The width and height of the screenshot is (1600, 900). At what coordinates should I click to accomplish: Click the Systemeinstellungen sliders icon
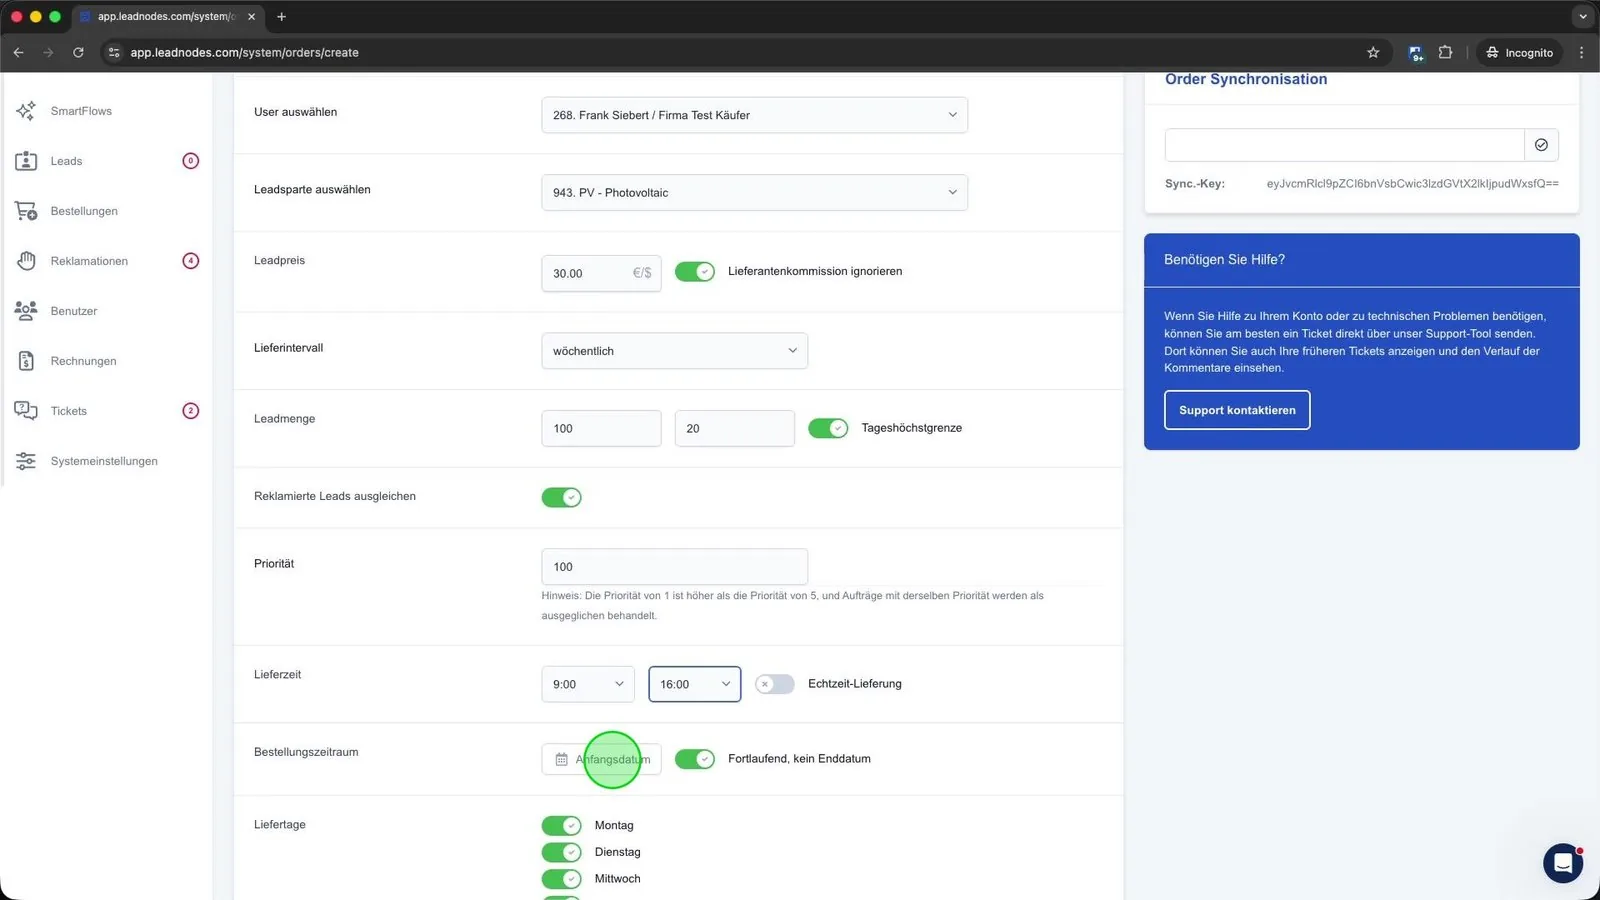click(26, 461)
